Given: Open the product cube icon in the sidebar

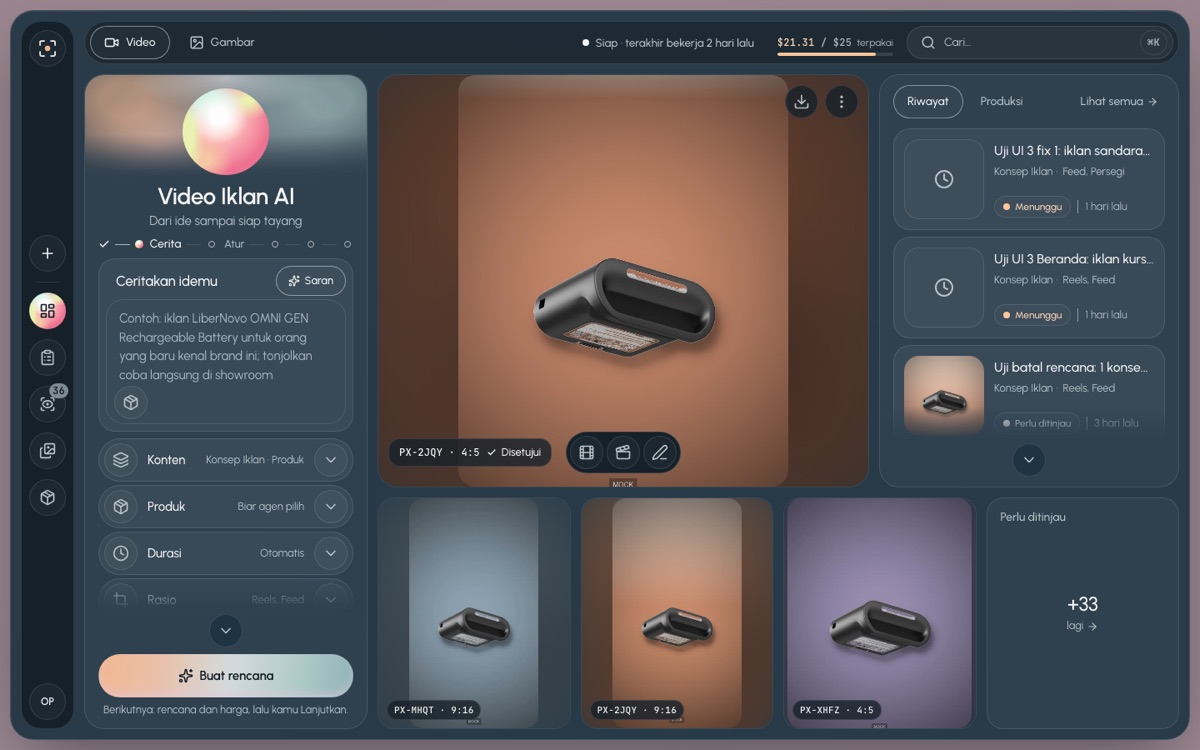Looking at the screenshot, I should tap(47, 497).
